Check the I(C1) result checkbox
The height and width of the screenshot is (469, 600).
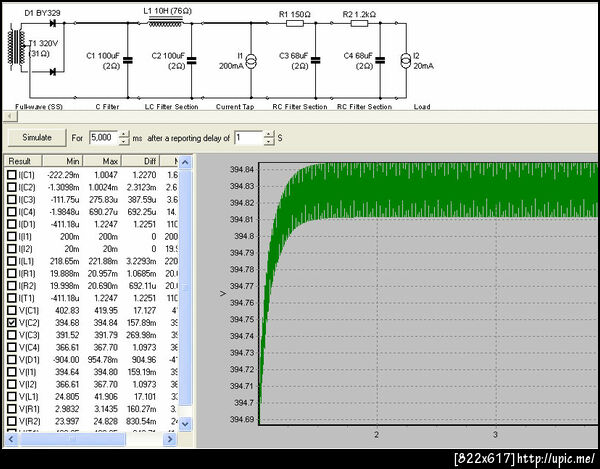click(12, 175)
